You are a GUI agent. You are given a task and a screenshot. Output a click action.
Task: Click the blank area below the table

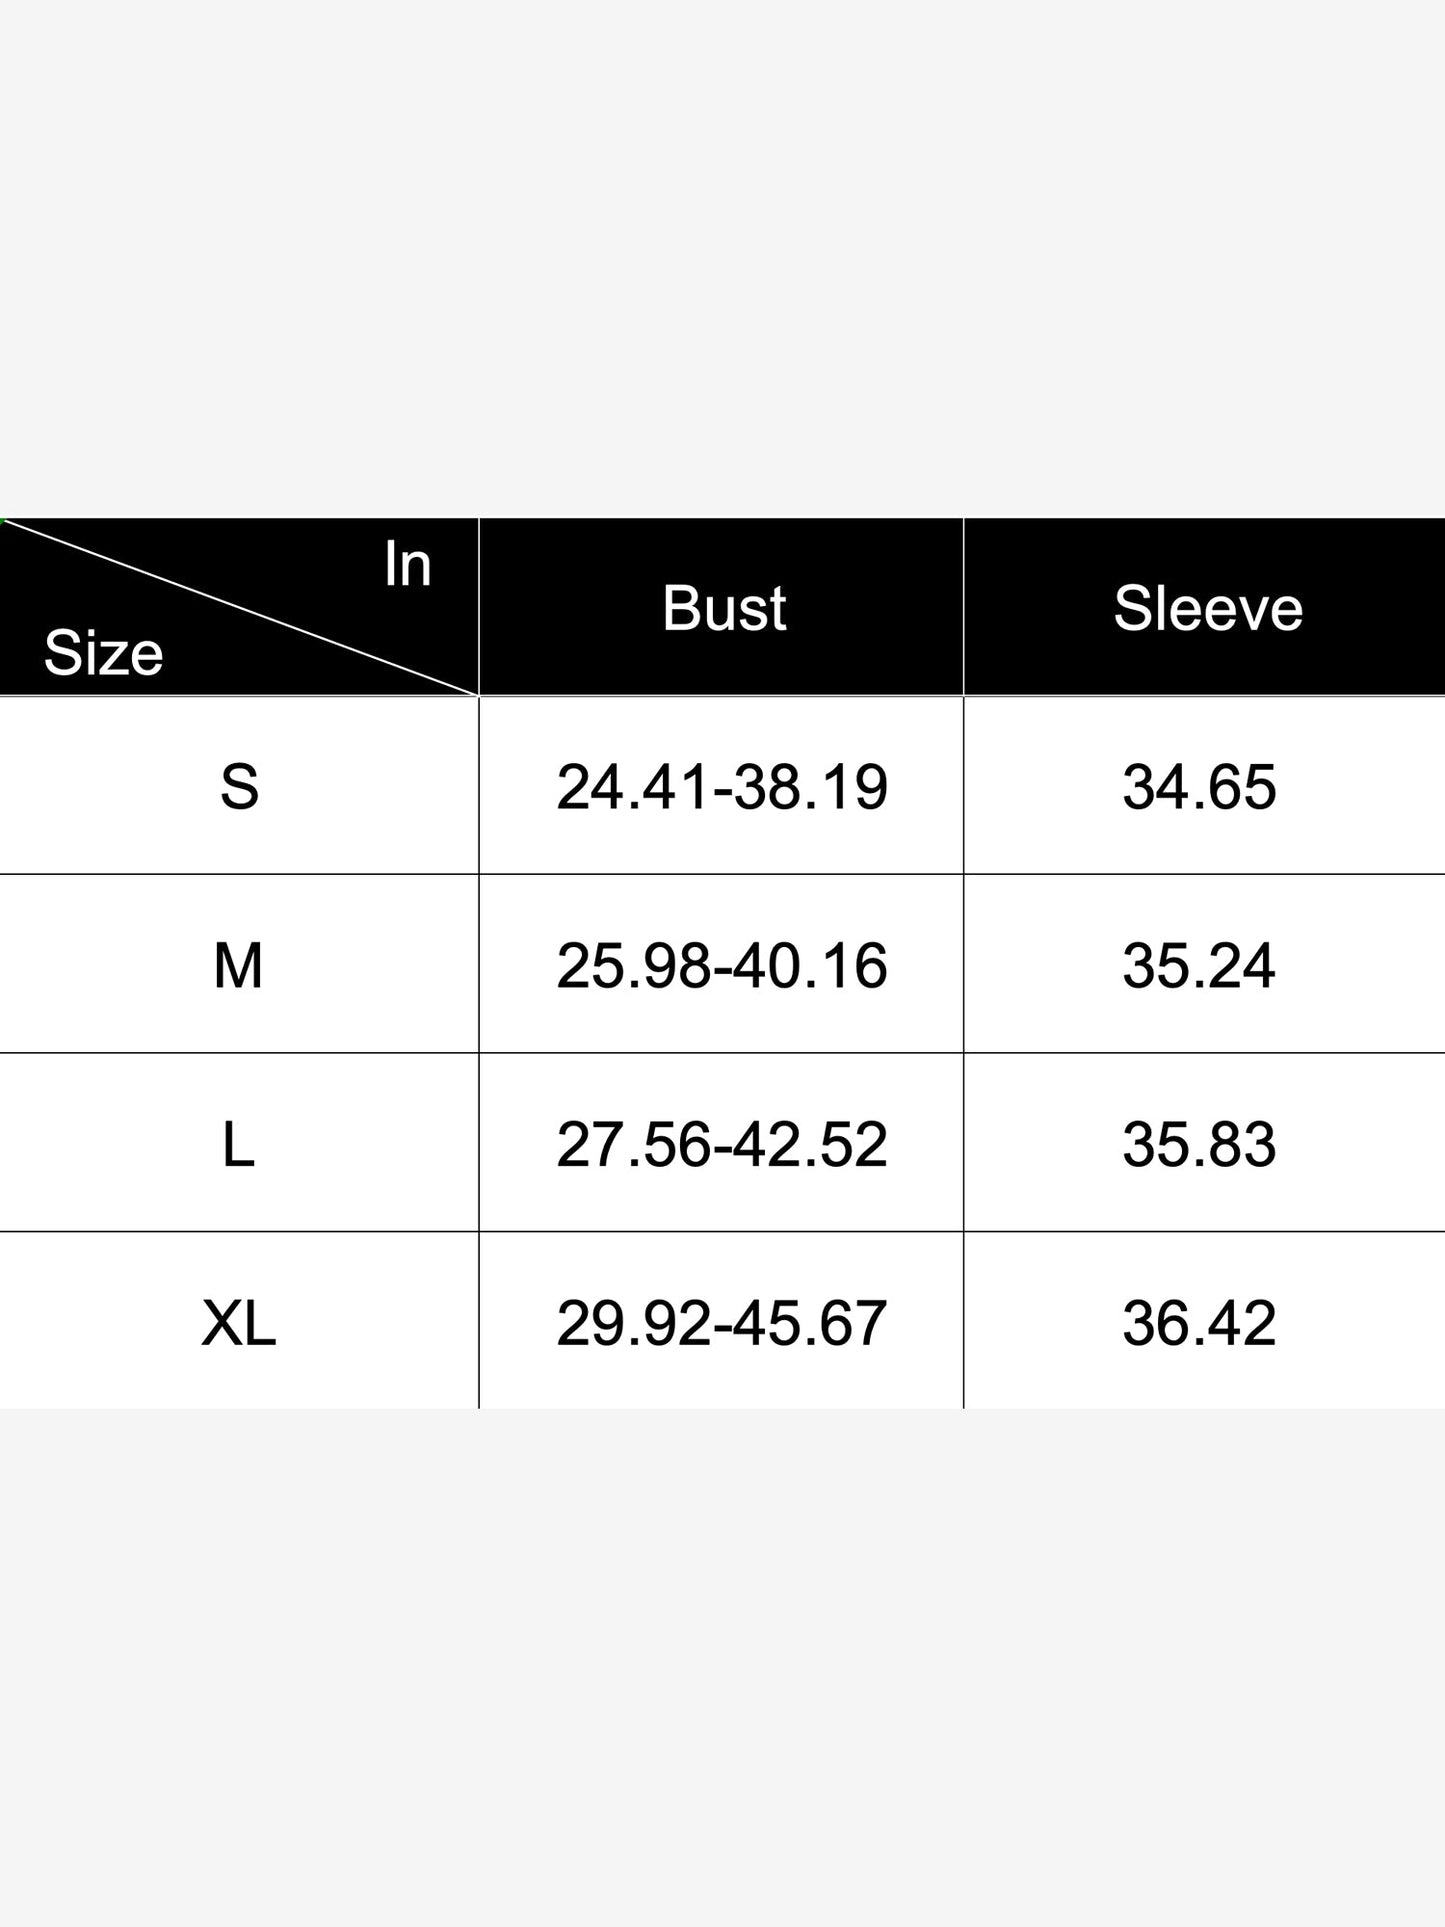click(722, 1667)
